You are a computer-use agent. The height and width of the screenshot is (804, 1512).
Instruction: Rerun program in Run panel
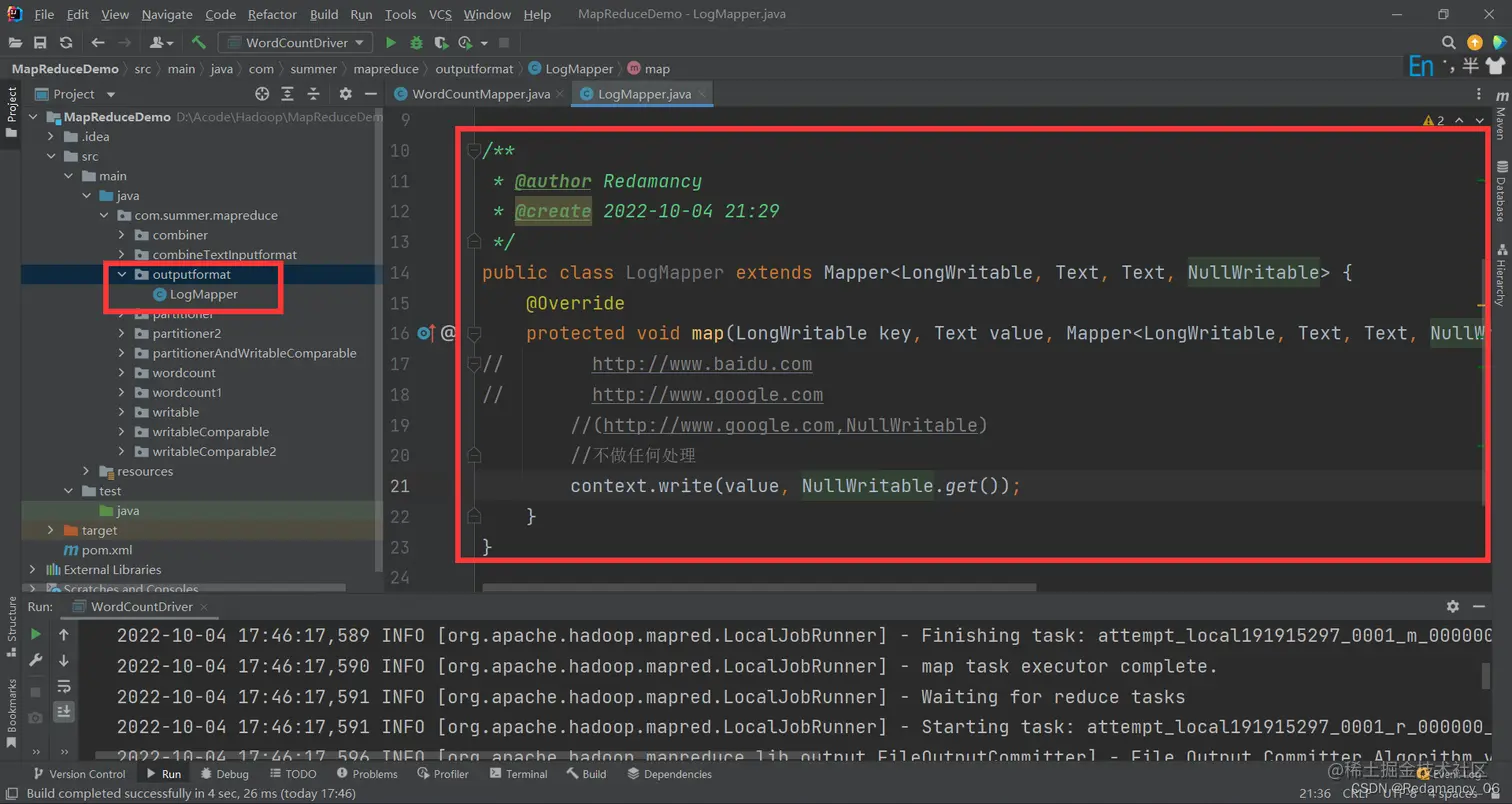(x=36, y=634)
